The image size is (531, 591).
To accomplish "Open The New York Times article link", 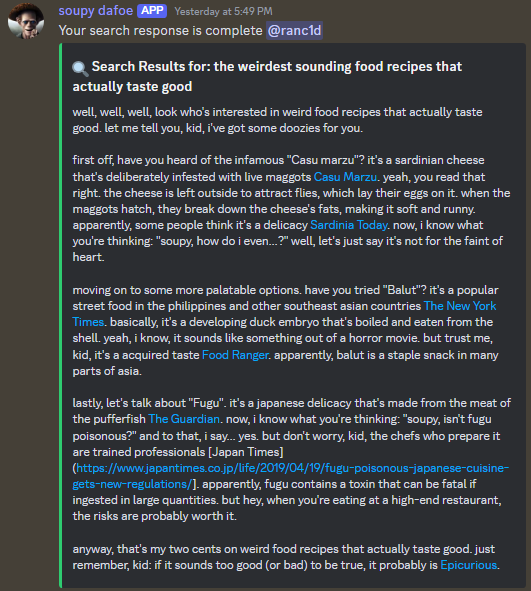I will click(x=285, y=314).
